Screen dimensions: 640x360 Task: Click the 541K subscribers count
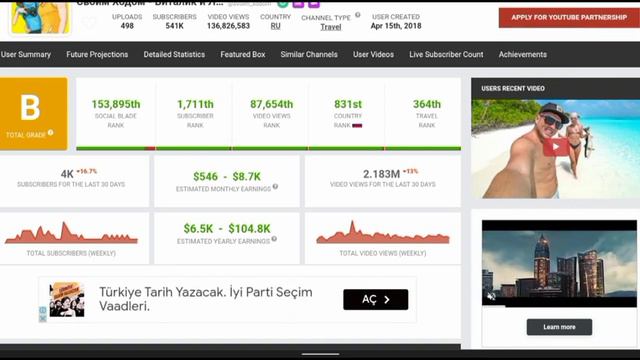pyautogui.click(x=174, y=26)
